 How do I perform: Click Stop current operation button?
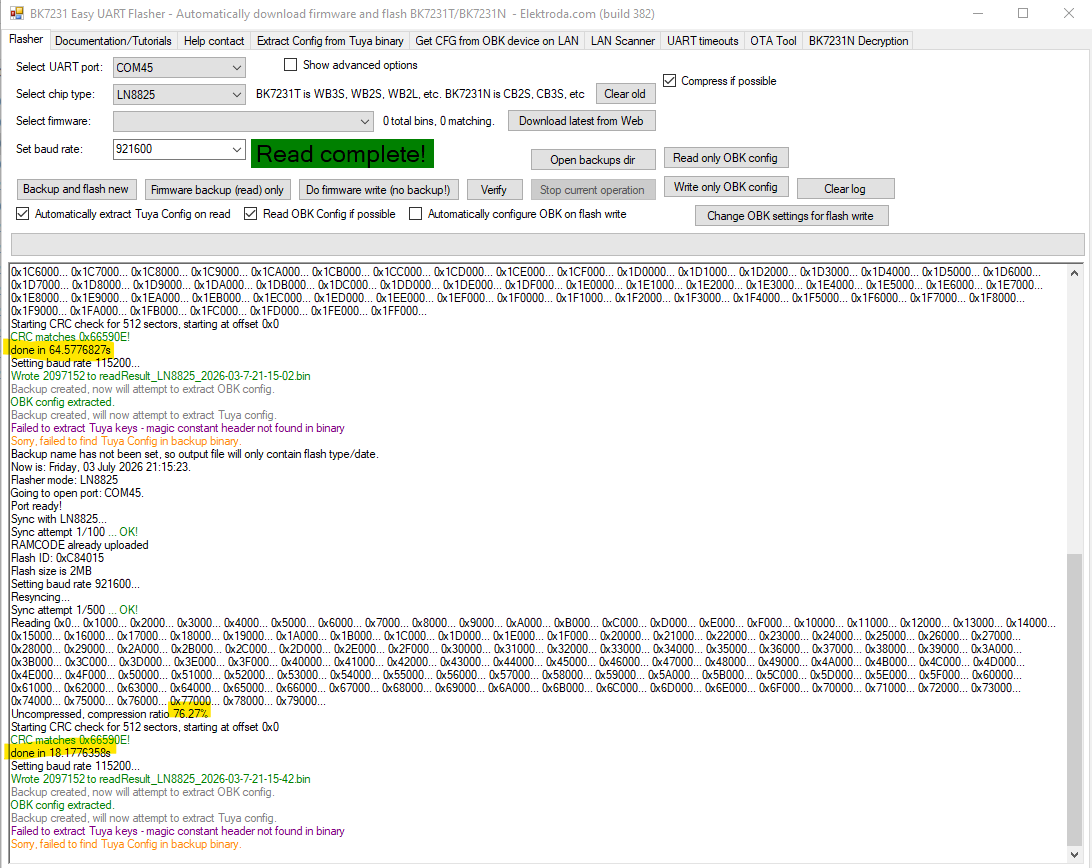(593, 189)
